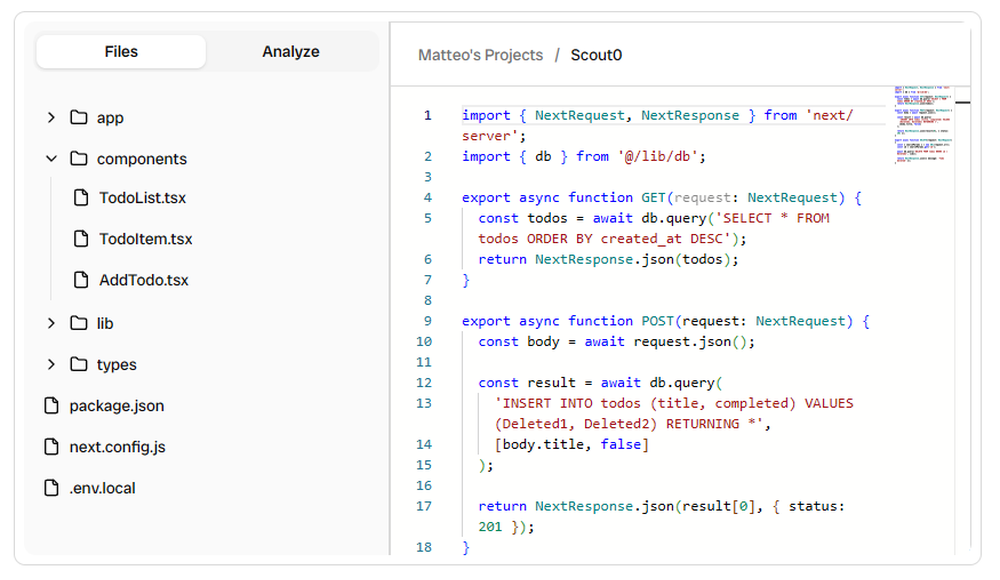Collapse the components folder

pos(52,158)
